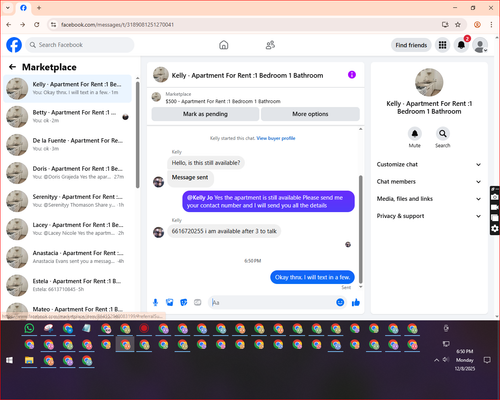
Task: Click the settings gear on right edge
Action: tap(495, 228)
